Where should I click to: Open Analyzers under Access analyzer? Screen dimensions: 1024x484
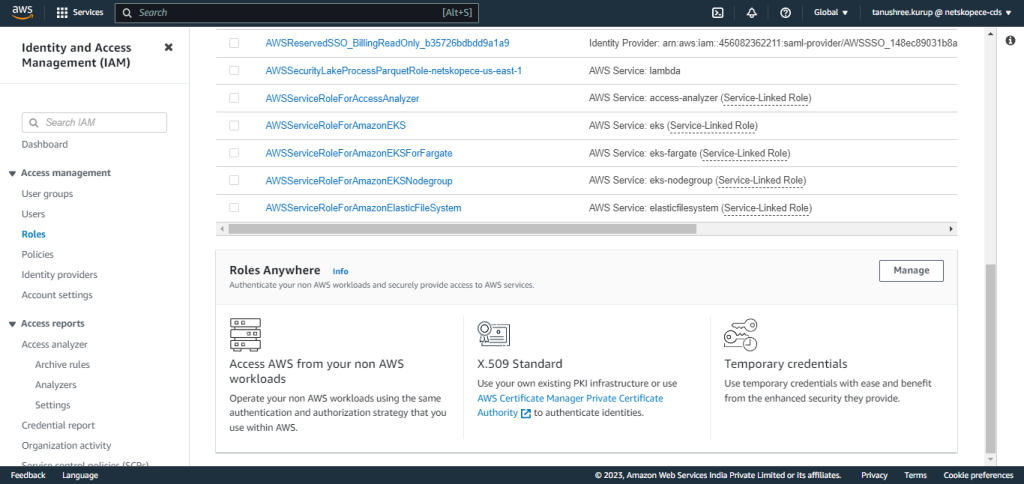[56, 385]
